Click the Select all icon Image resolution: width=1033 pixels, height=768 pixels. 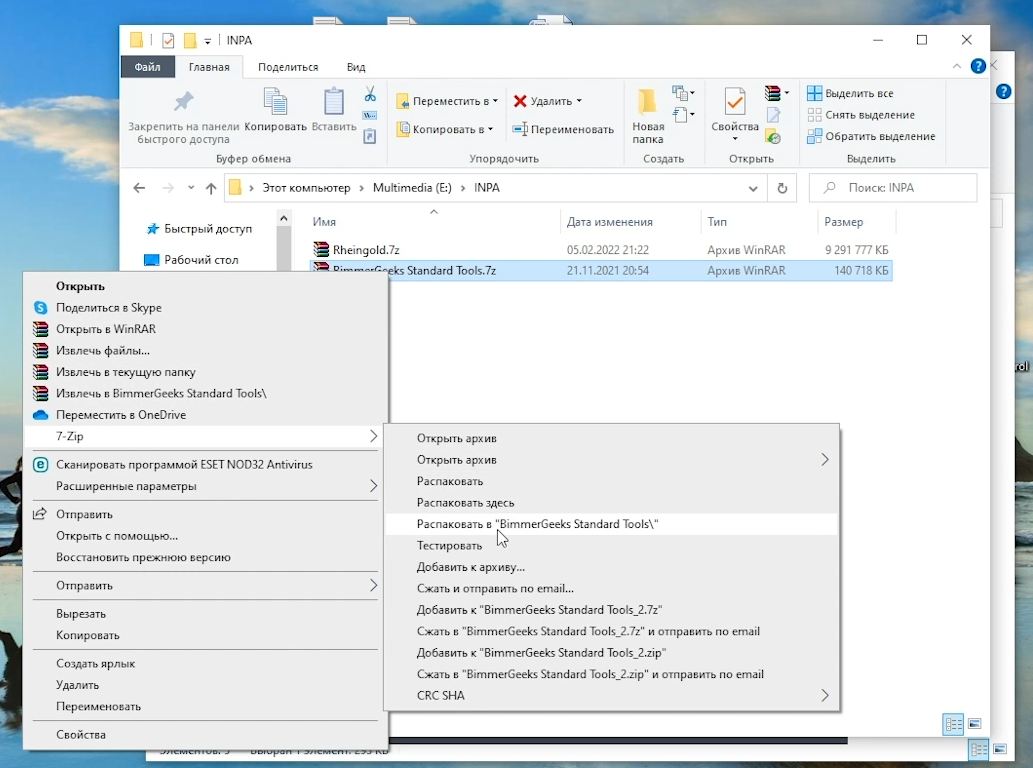tap(814, 93)
